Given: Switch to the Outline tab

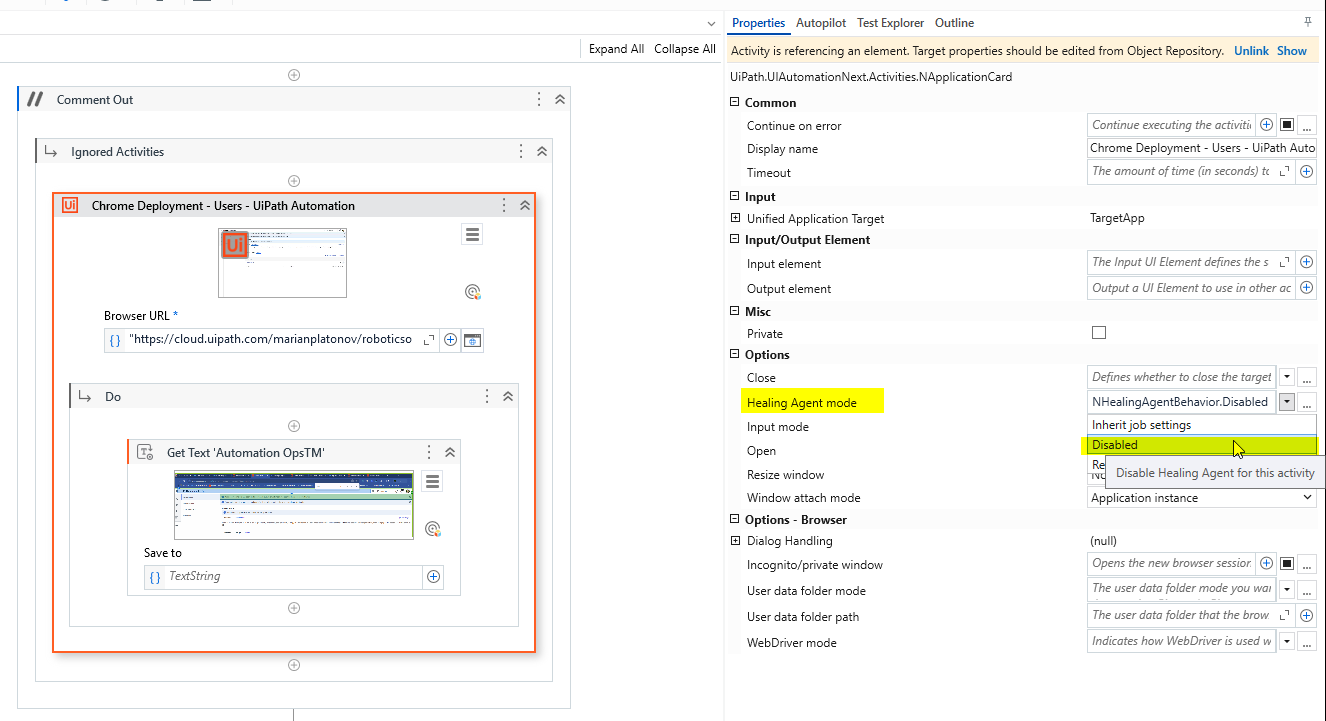Looking at the screenshot, I should [x=954, y=23].
